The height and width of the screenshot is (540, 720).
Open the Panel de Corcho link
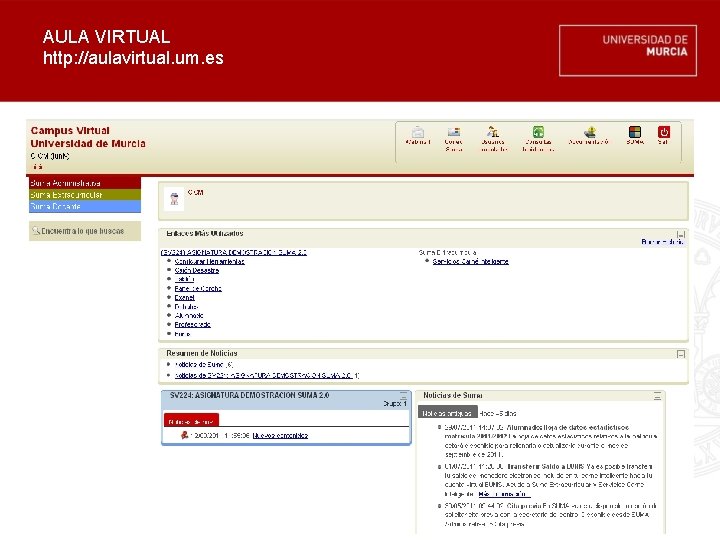pyautogui.click(x=198, y=288)
